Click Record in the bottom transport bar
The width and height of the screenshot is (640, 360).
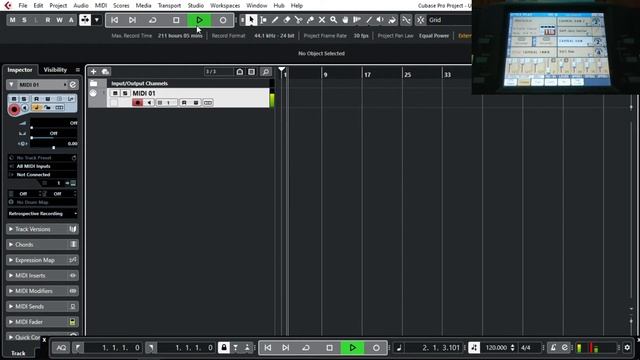click(376, 348)
